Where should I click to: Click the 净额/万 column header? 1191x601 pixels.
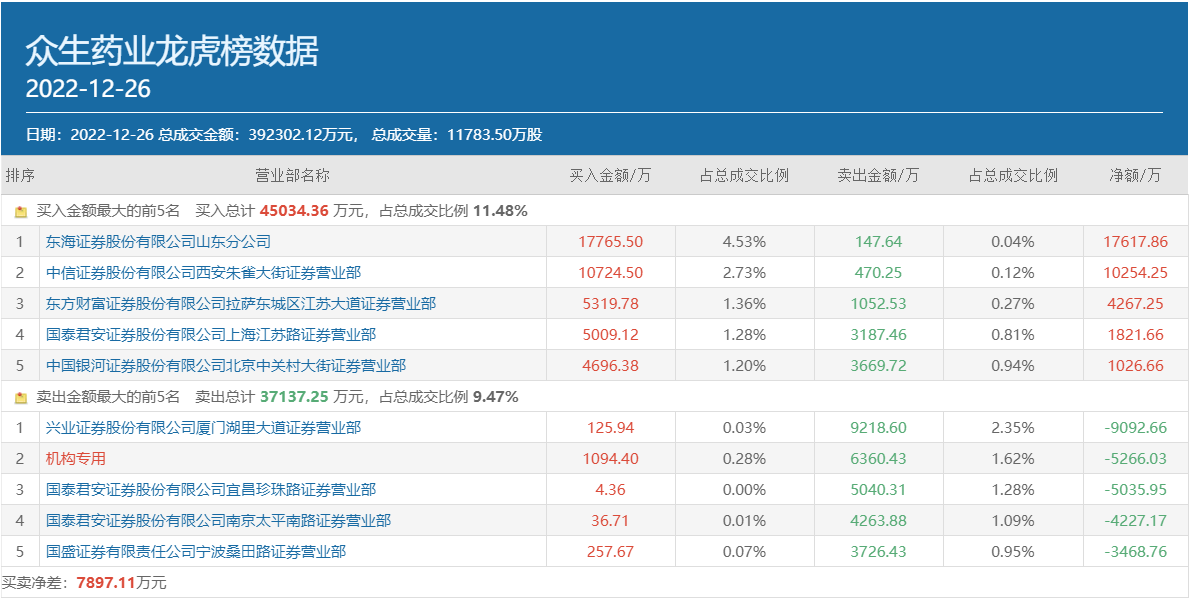coord(1135,176)
